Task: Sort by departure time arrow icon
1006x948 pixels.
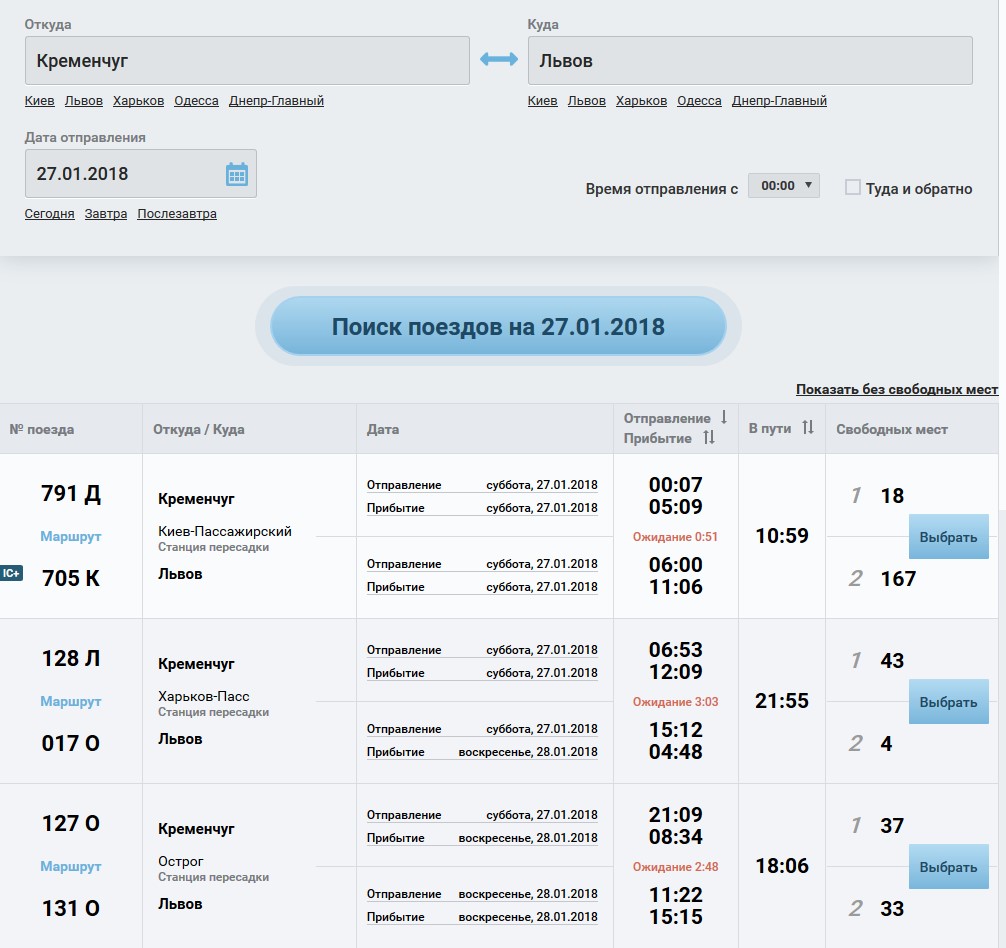Action: (x=724, y=417)
